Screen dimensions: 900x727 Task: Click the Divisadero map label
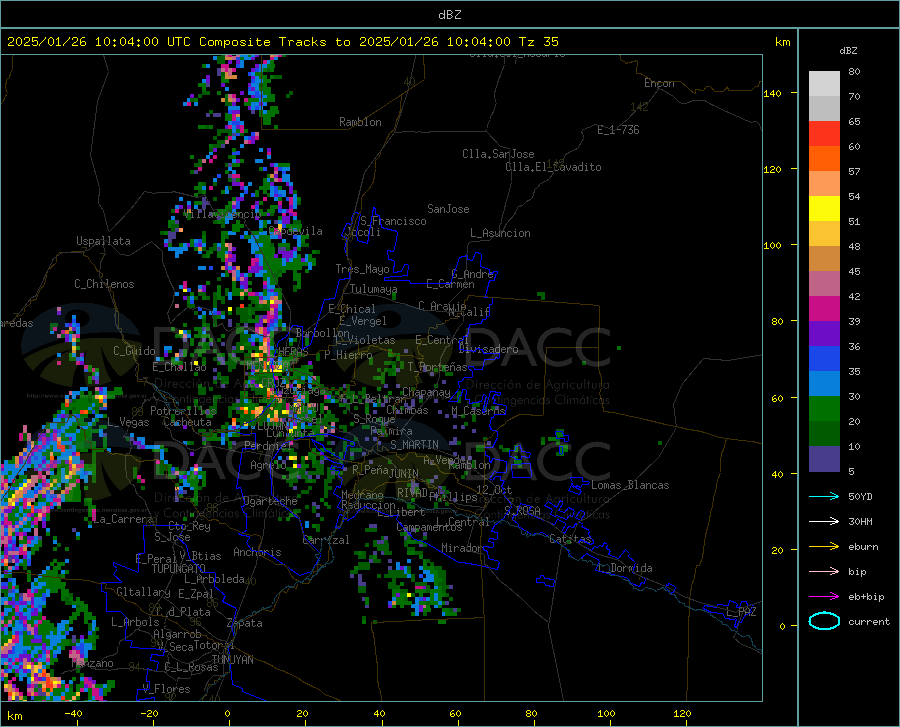(x=488, y=349)
